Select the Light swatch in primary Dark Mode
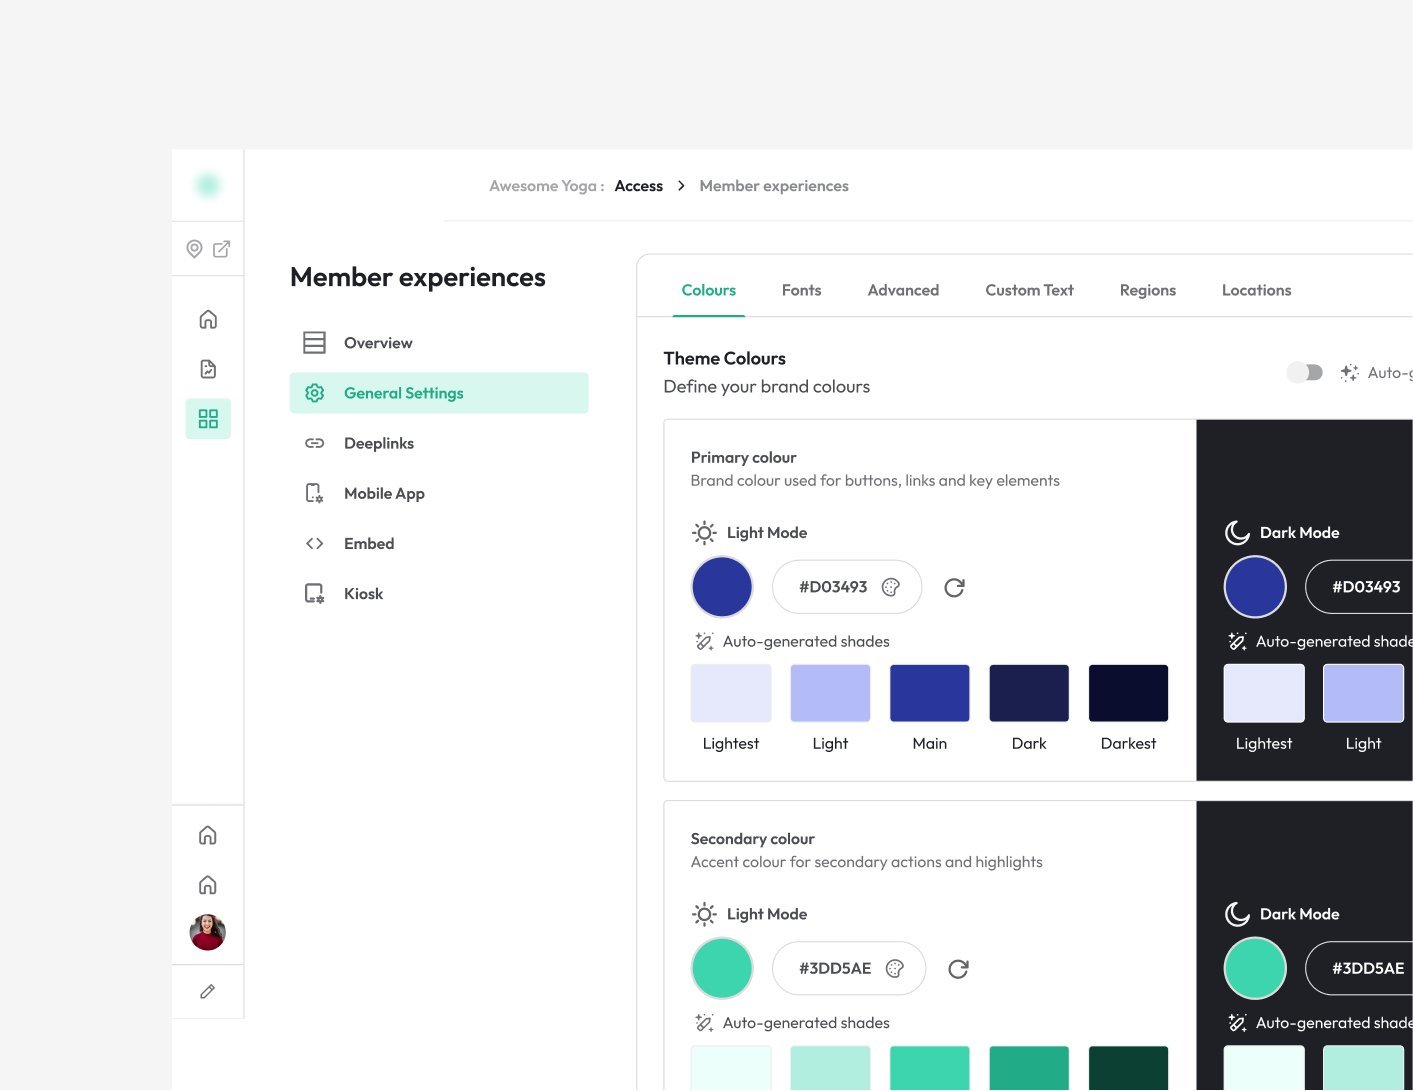The width and height of the screenshot is (1413, 1091). (x=1363, y=693)
